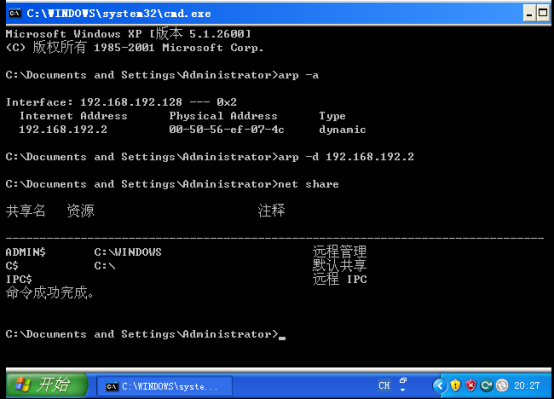Click the IPC$ share name

[x=19, y=279]
